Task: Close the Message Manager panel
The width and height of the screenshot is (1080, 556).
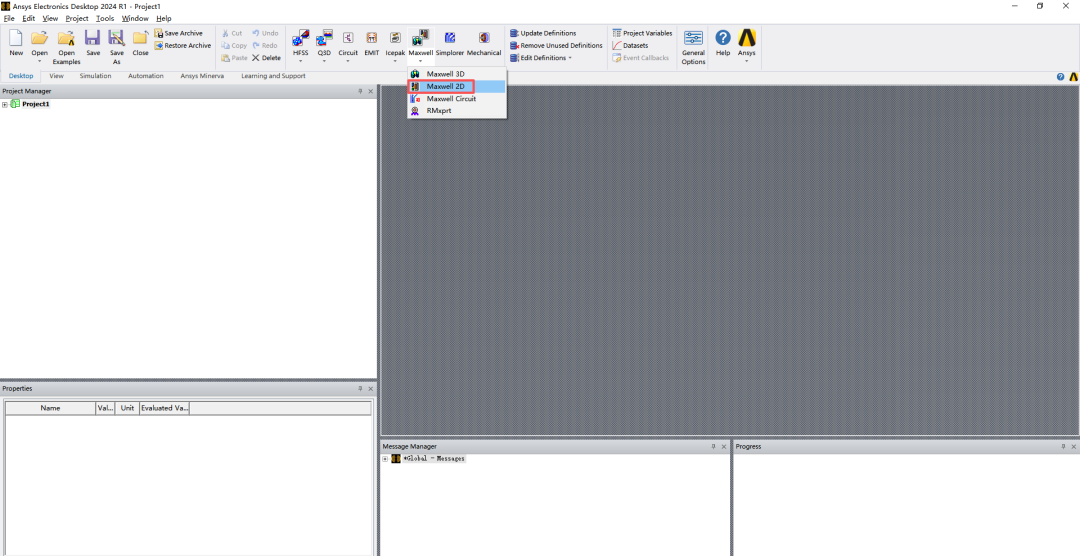Action: tap(723, 446)
